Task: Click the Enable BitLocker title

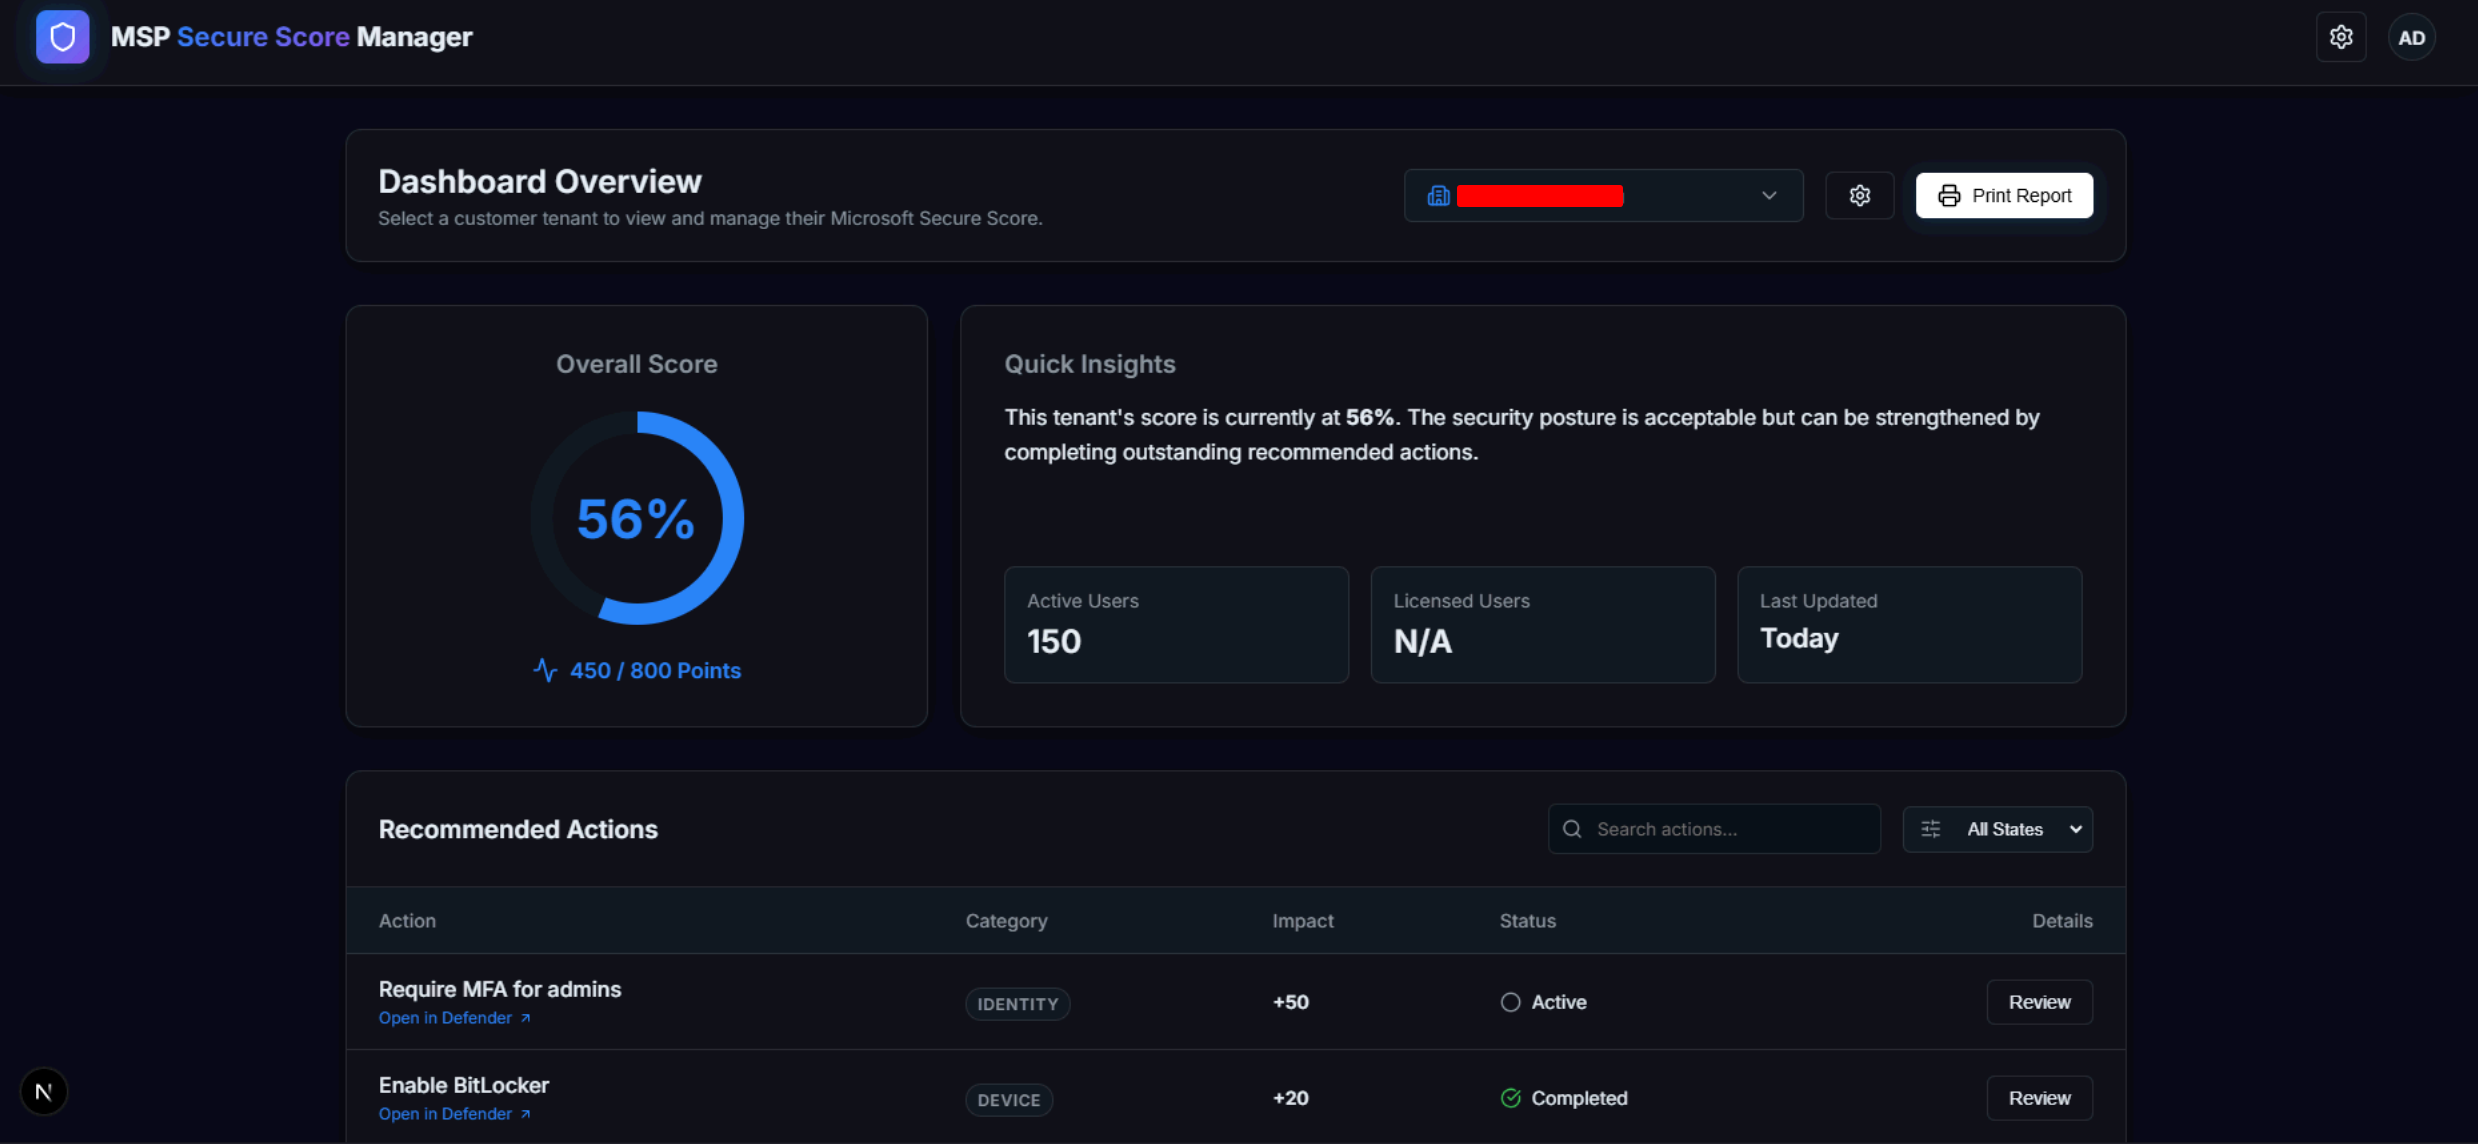Action: coord(464,1085)
